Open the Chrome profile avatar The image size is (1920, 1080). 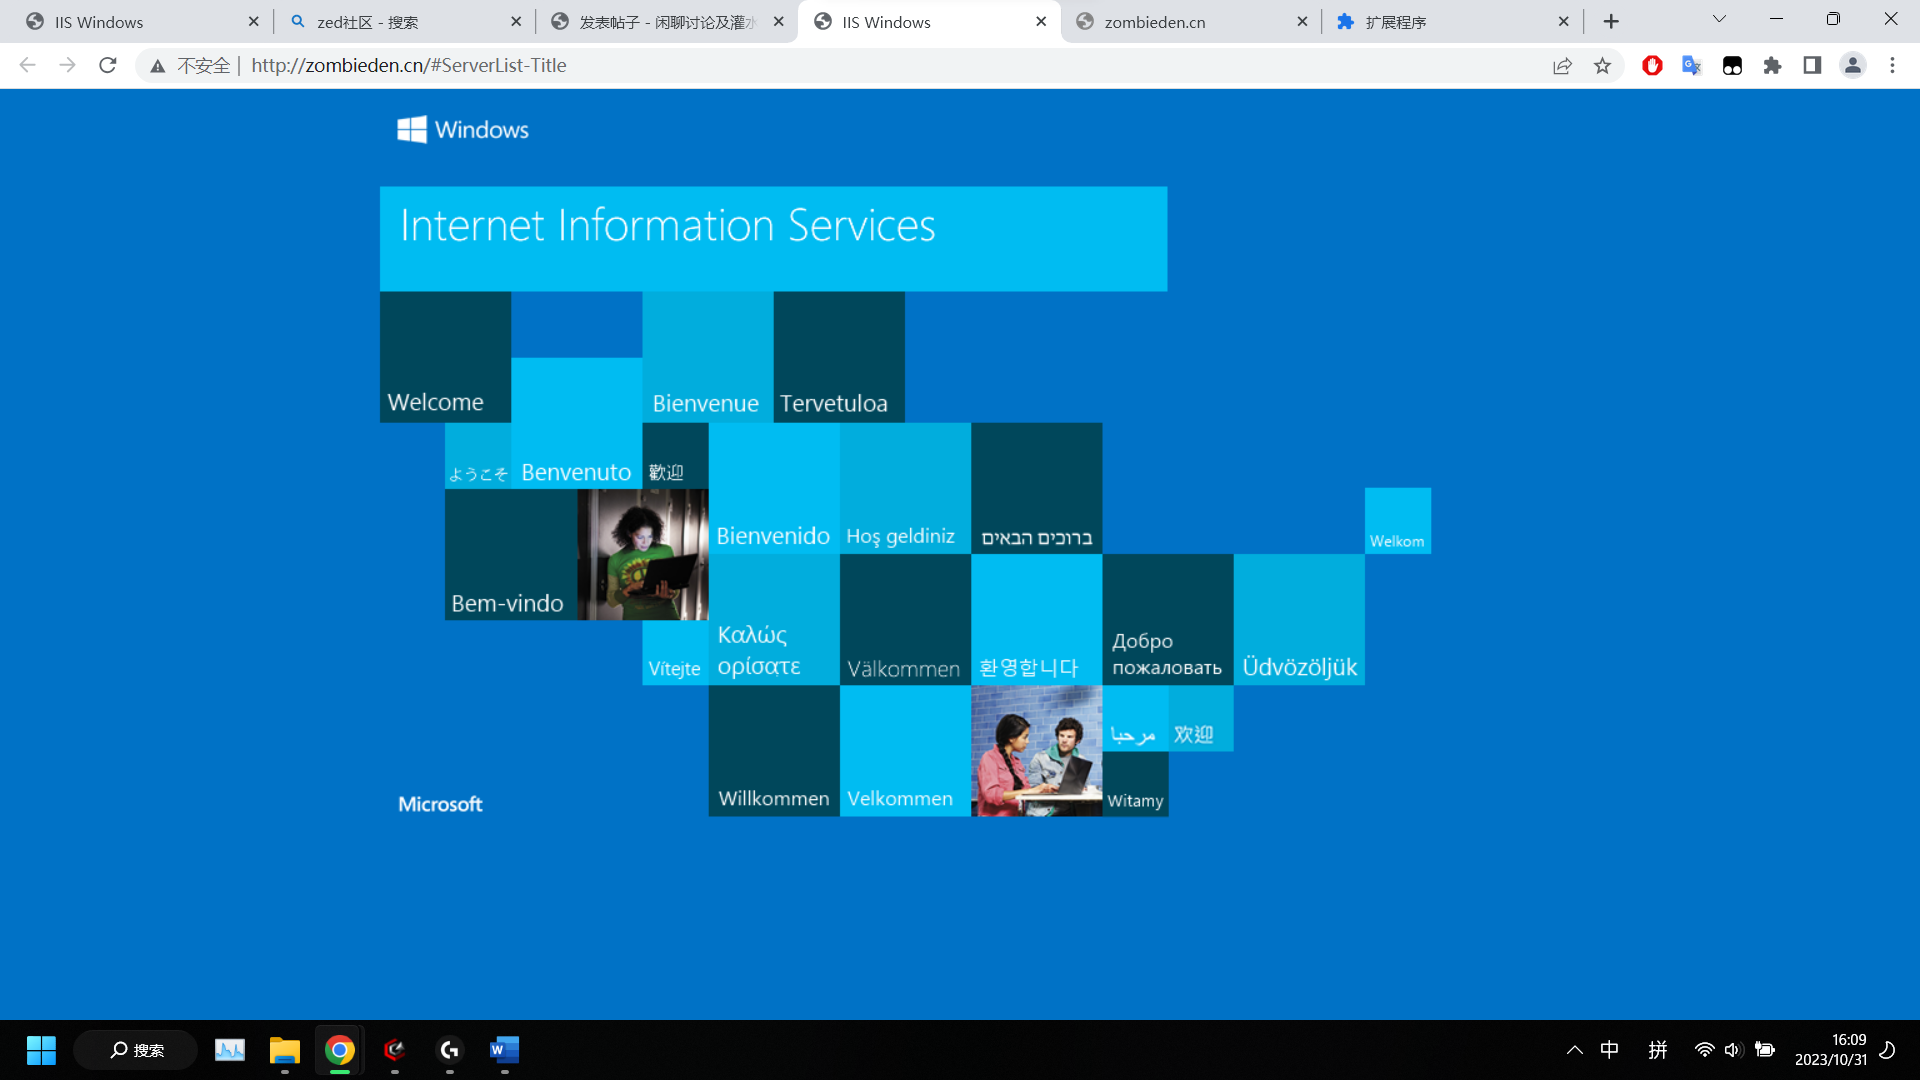[1853, 66]
